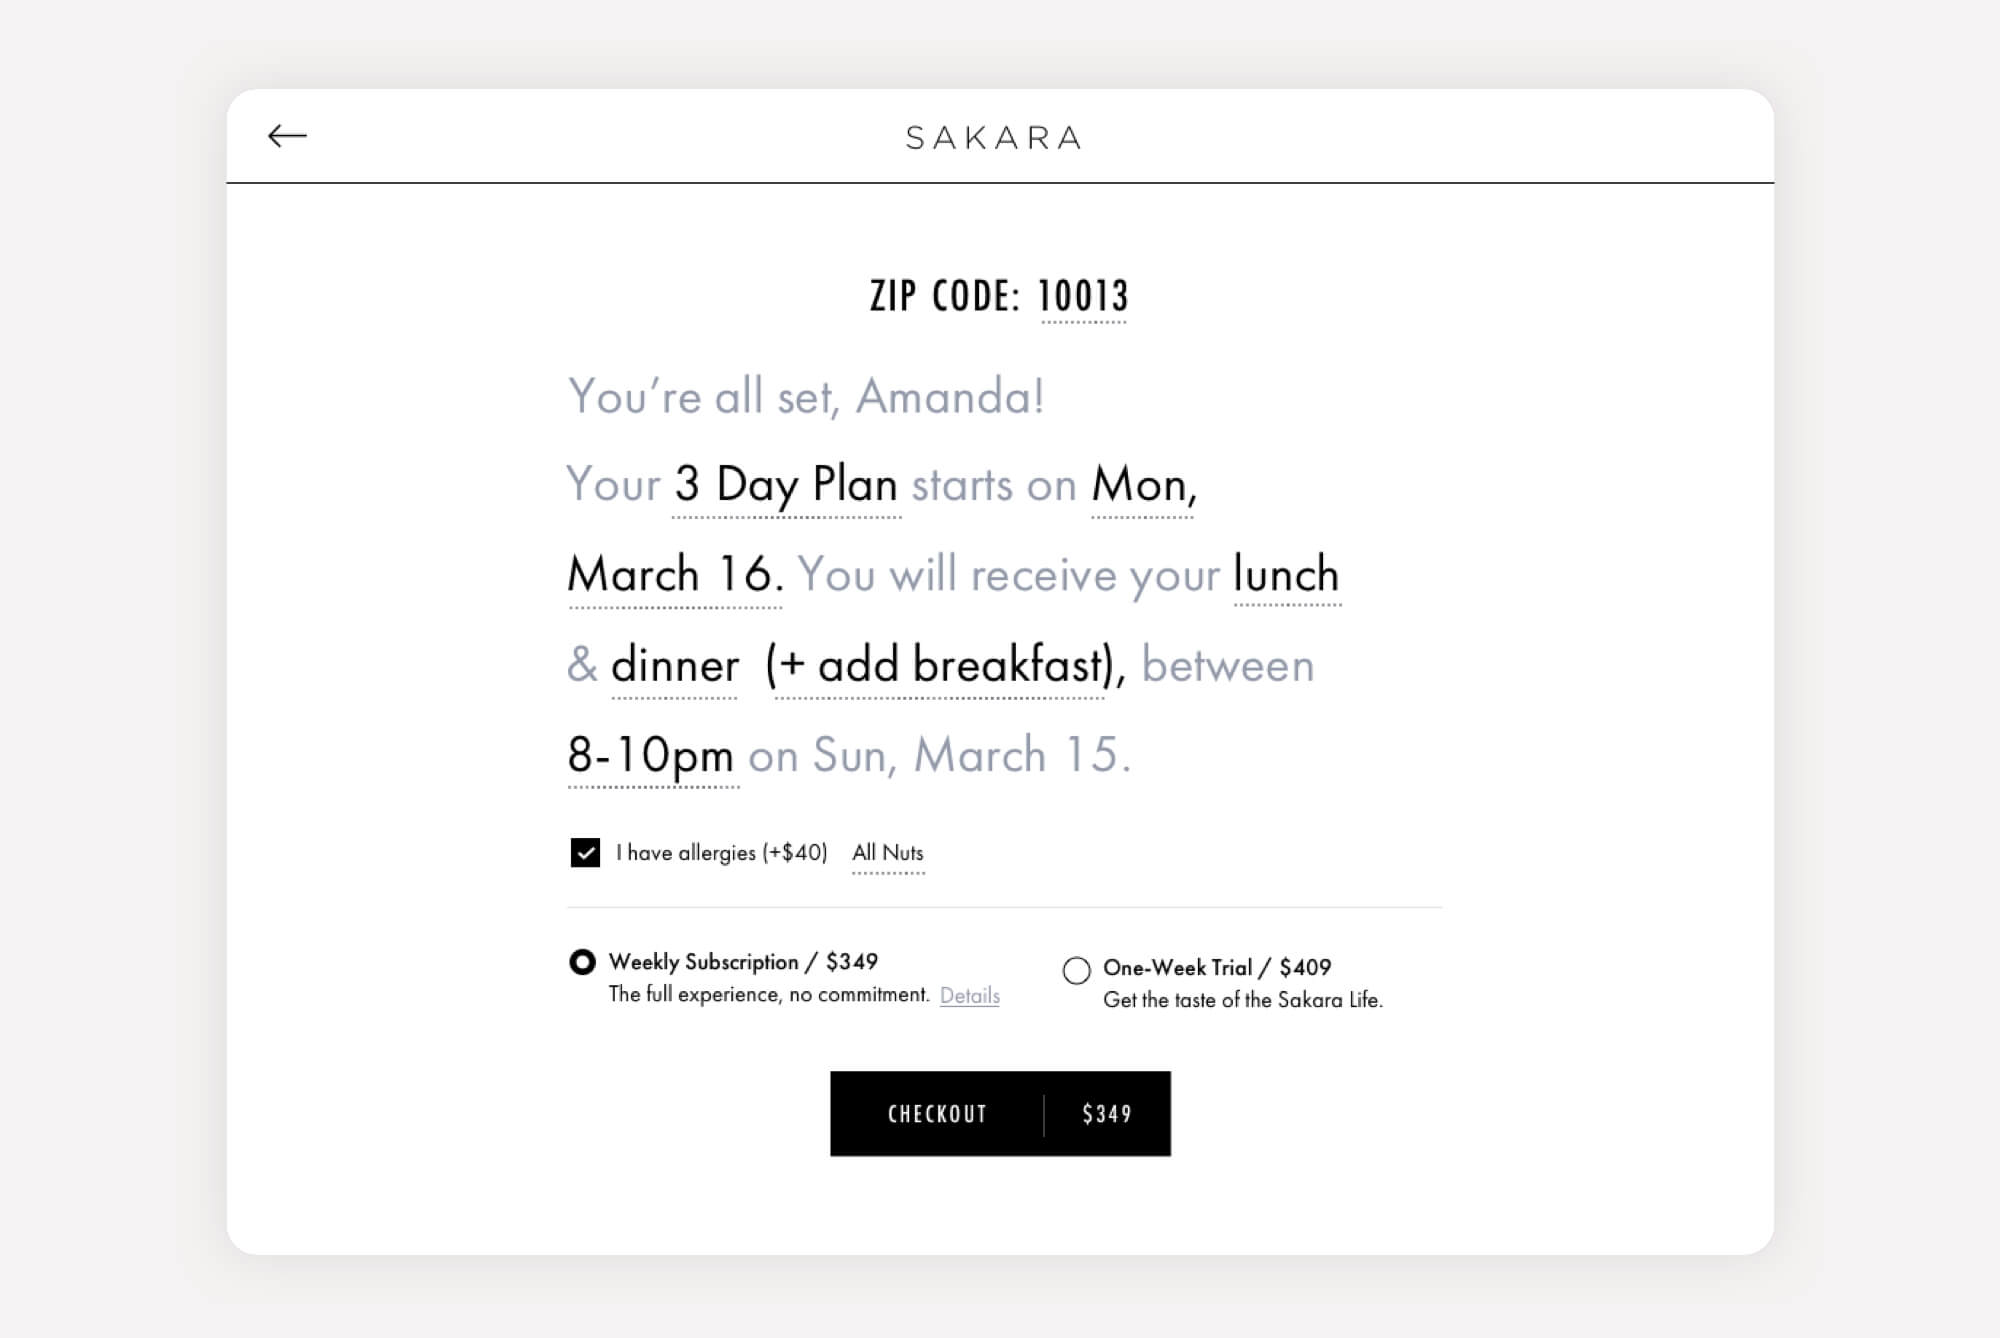Screen dimensions: 2000x1338
Task: Open the 3 Day Plan selector
Action: [786, 486]
